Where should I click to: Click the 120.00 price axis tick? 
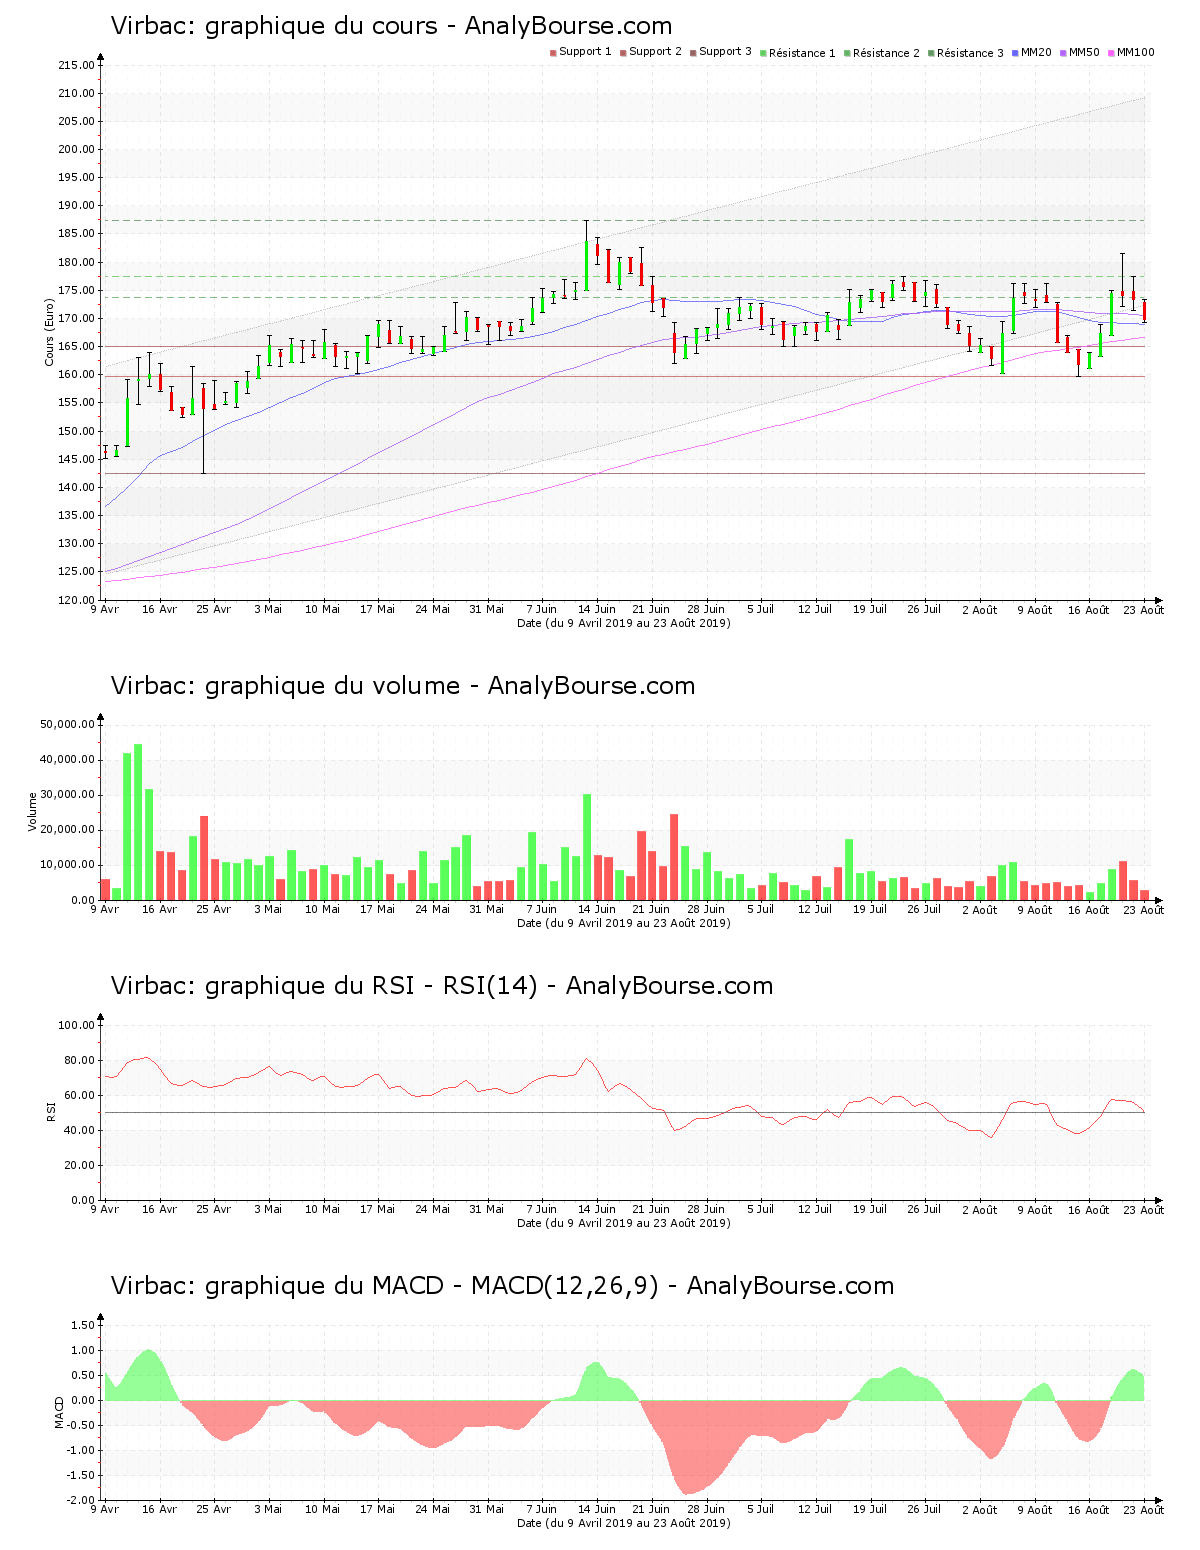[76, 600]
